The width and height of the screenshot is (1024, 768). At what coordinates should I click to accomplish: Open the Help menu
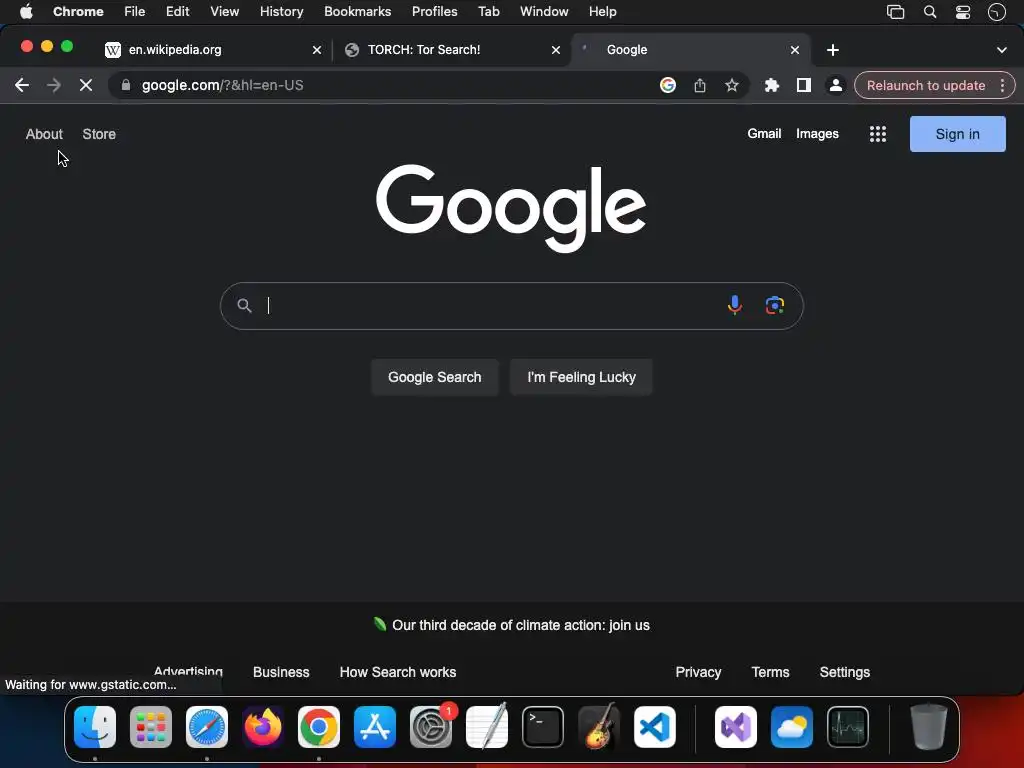pos(602,12)
